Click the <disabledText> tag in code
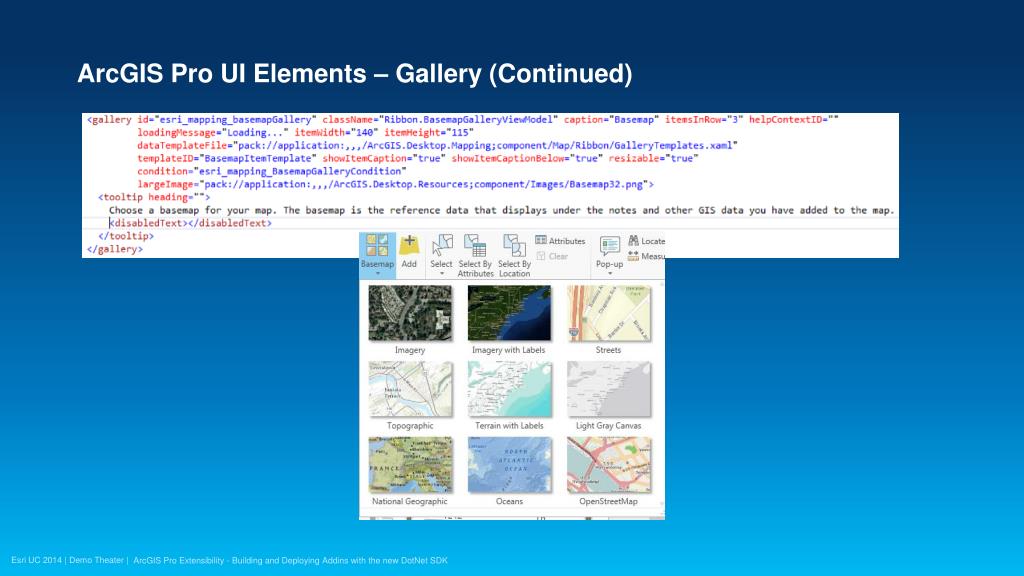This screenshot has width=1024, height=576. tap(149, 223)
